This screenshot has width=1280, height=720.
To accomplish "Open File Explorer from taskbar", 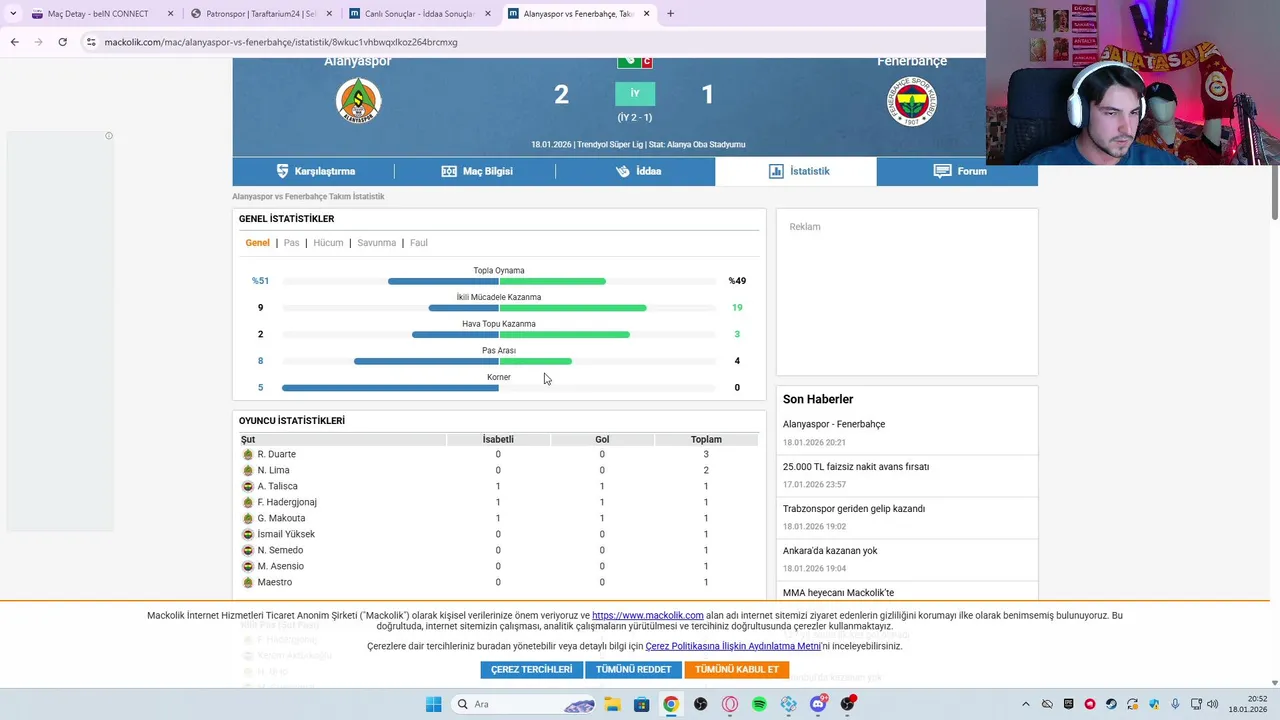I will point(612,704).
